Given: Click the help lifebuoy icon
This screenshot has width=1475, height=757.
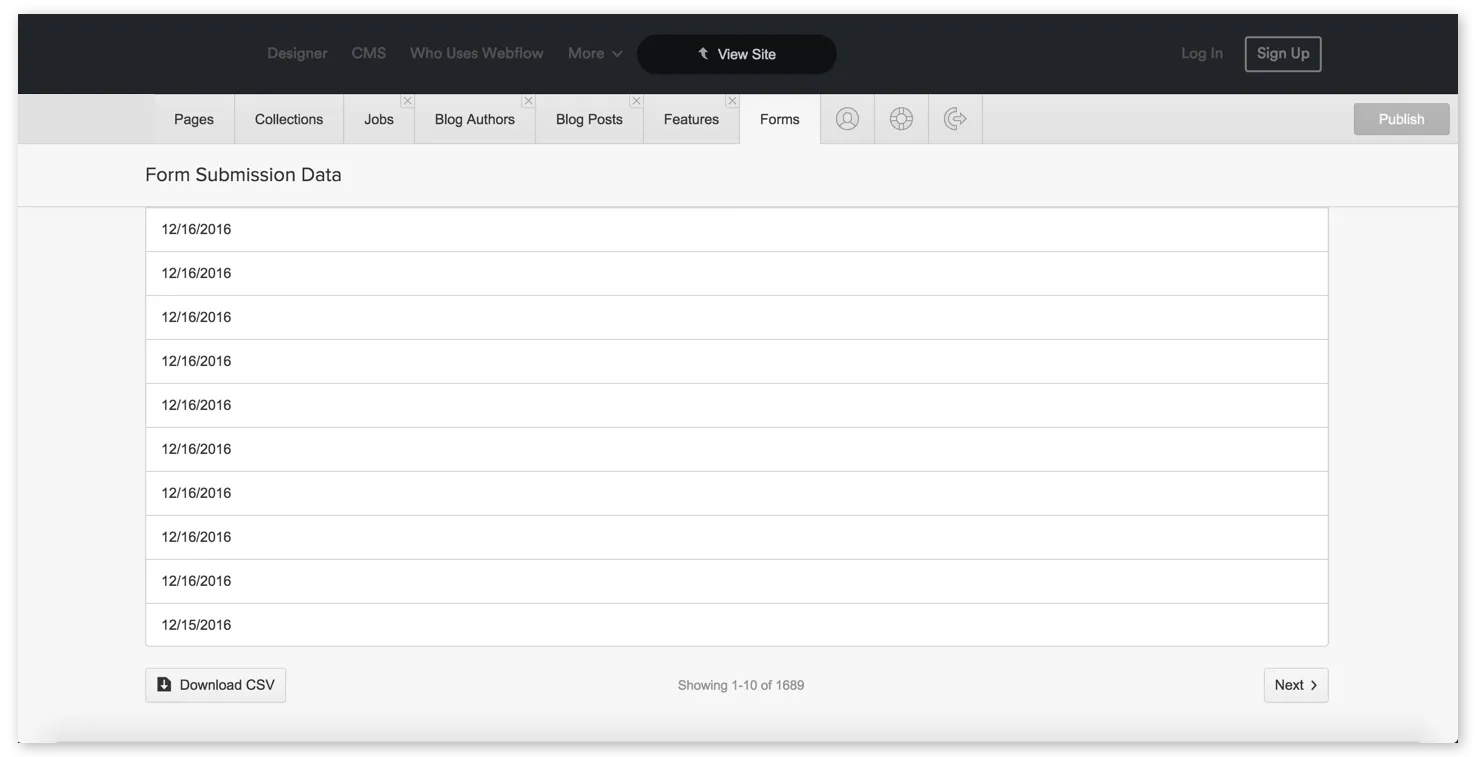Looking at the screenshot, I should [901, 119].
